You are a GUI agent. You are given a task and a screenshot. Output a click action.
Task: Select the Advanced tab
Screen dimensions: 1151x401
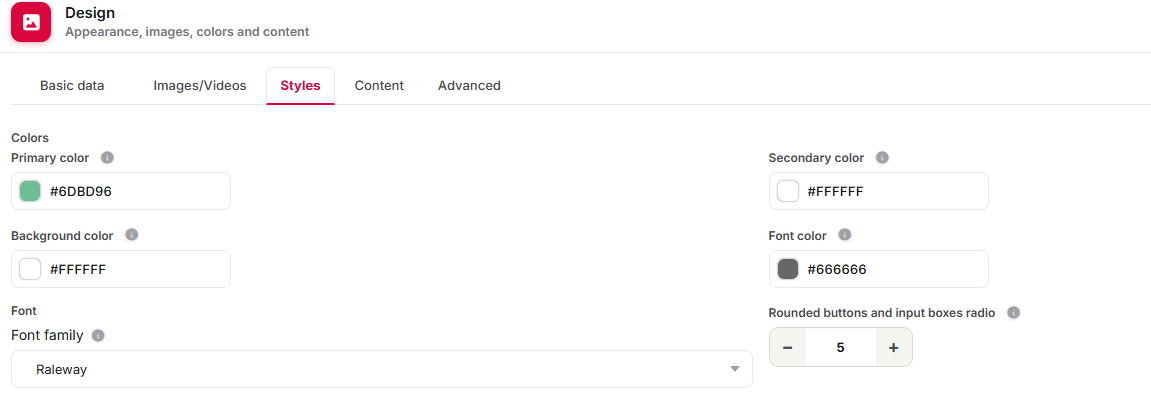click(x=469, y=85)
